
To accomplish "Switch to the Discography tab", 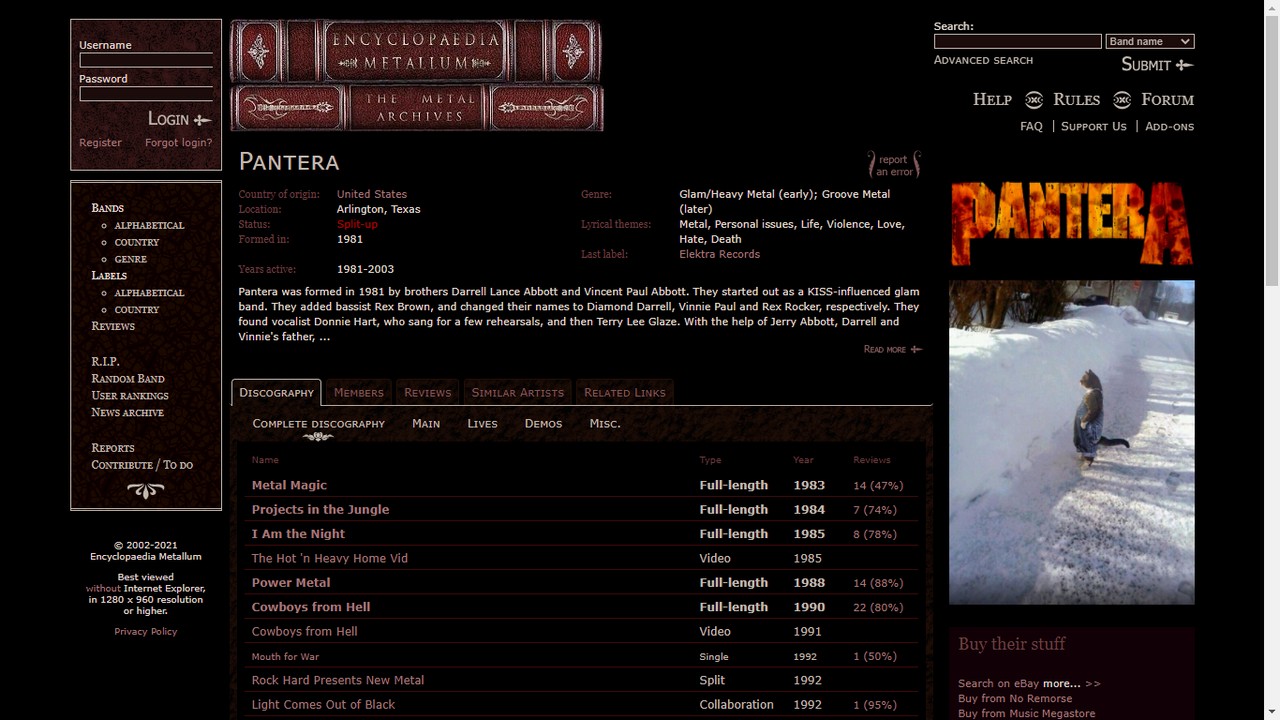I will [x=276, y=393].
